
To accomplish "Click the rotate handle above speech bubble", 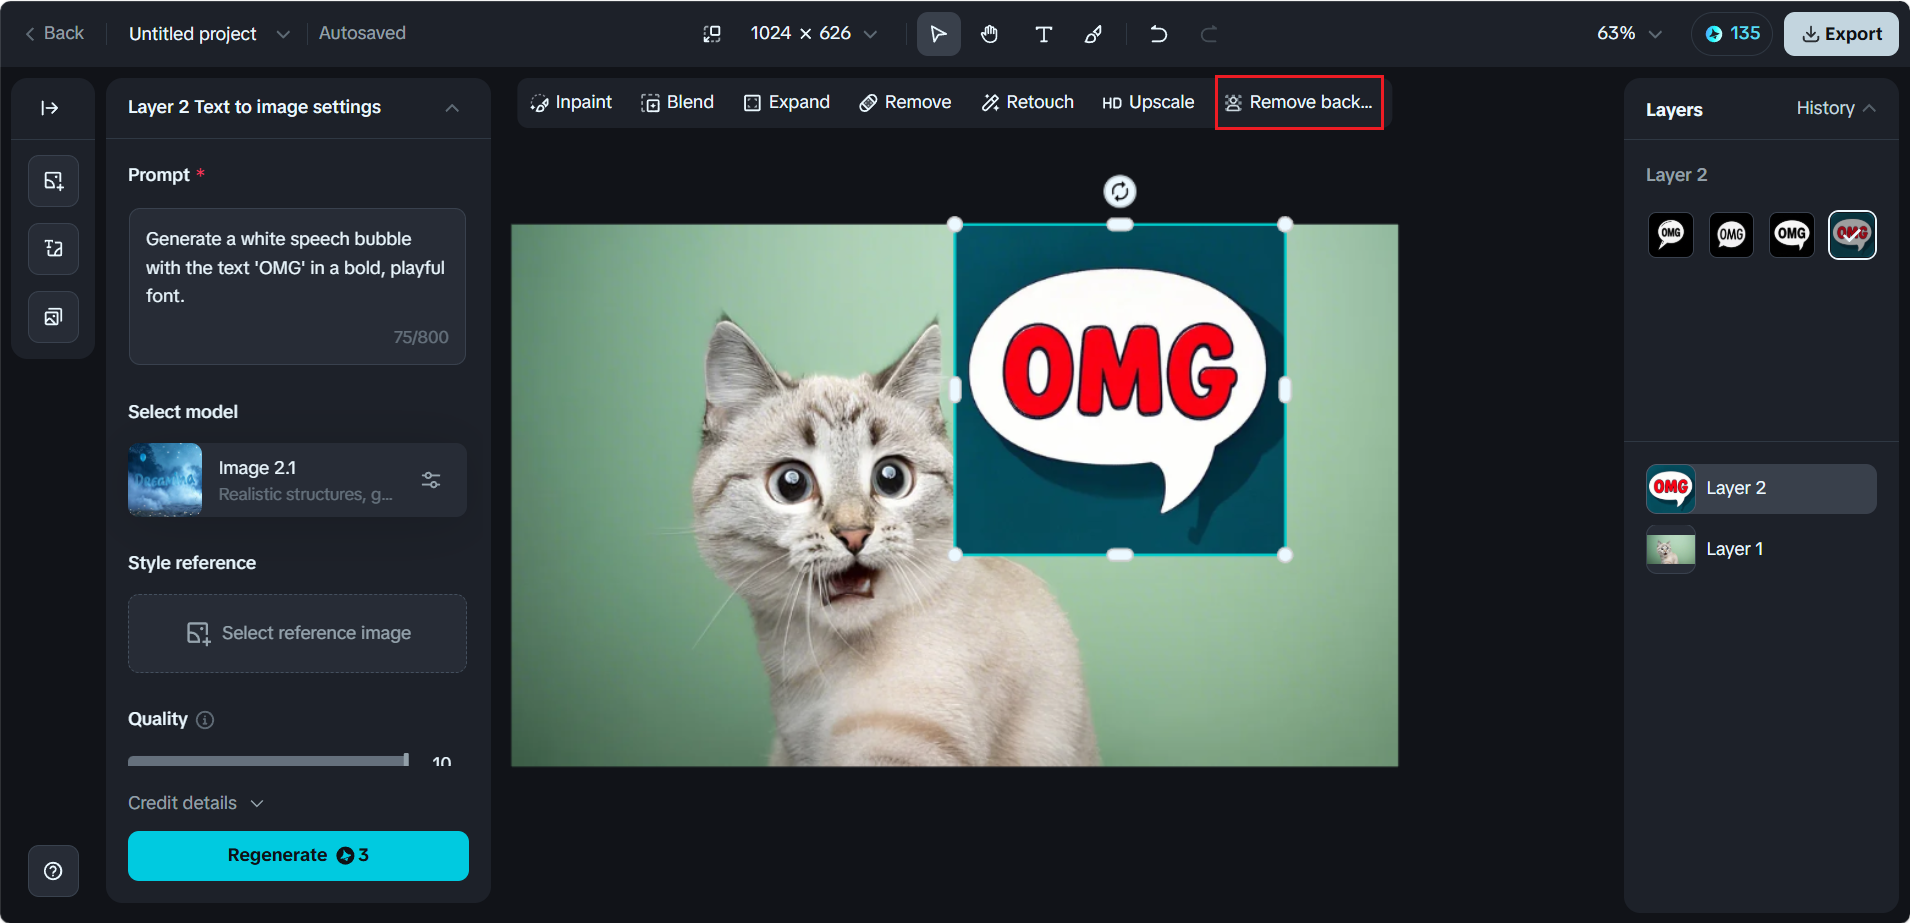I will point(1120,191).
